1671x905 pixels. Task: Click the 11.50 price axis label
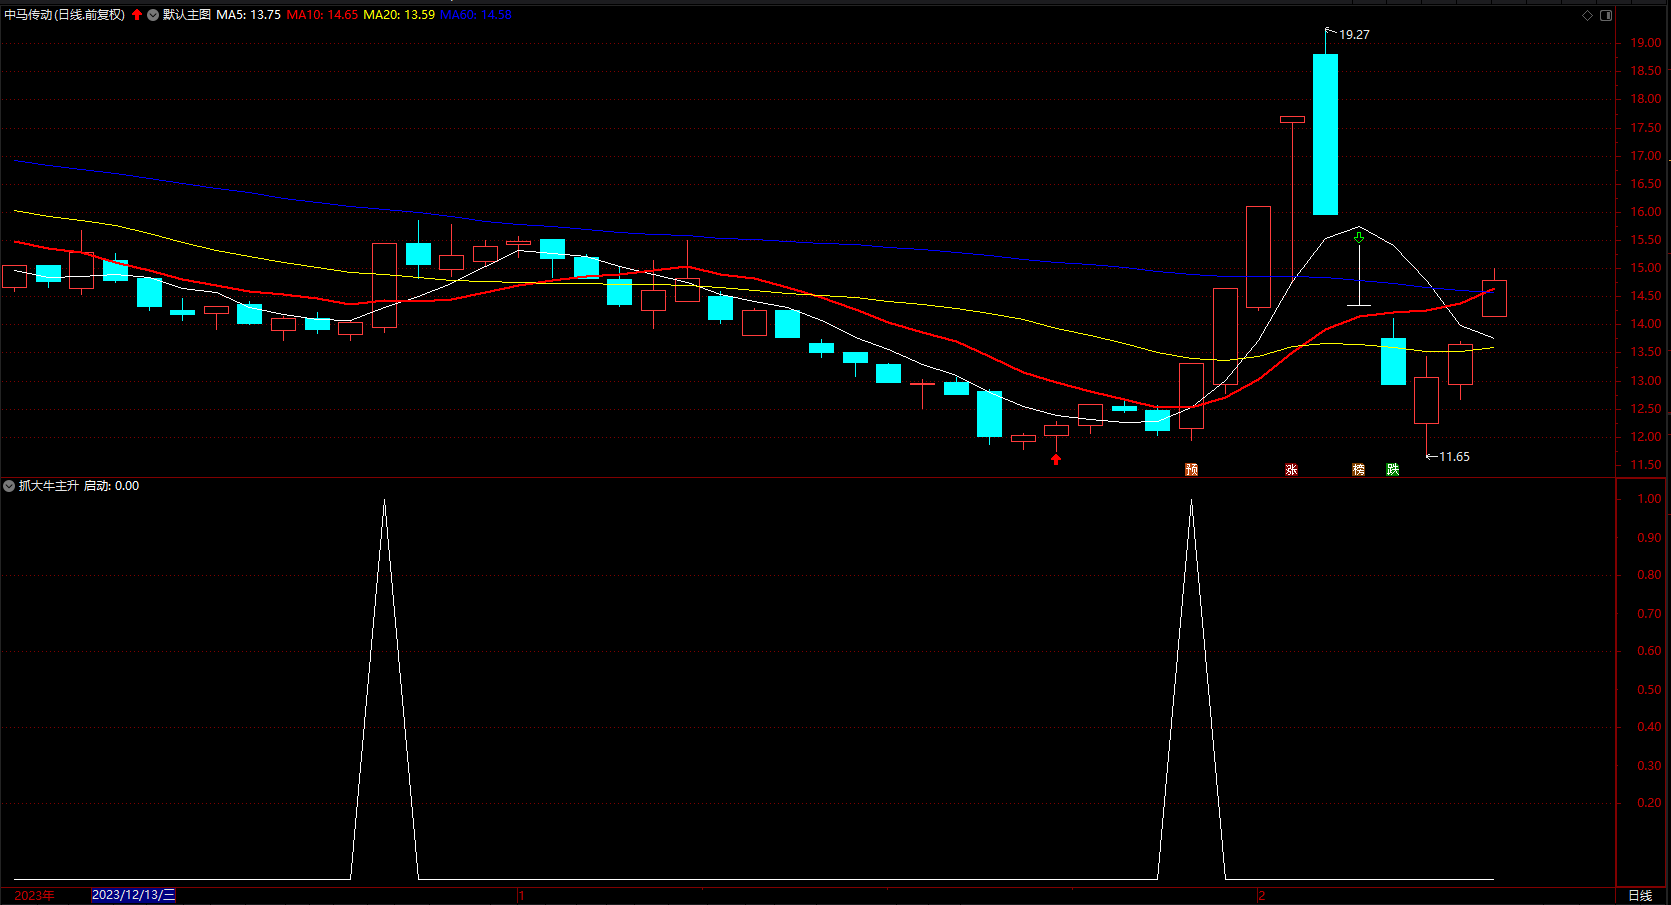click(x=1646, y=465)
